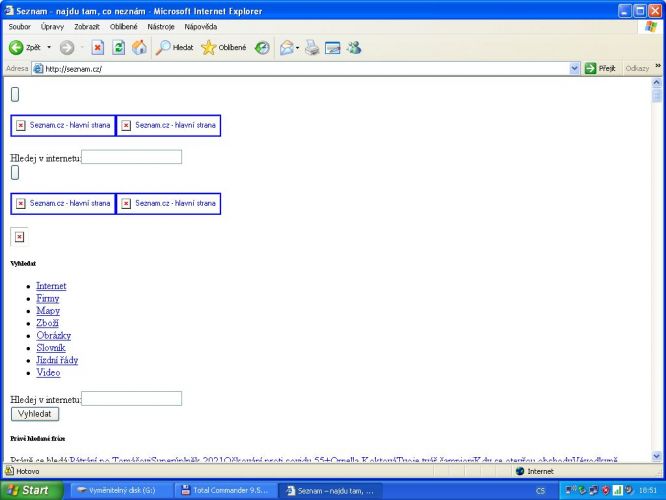This screenshot has width=666, height=500.
Task: Focus the lower Hledej v internetu text field
Action: pyautogui.click(x=131, y=398)
